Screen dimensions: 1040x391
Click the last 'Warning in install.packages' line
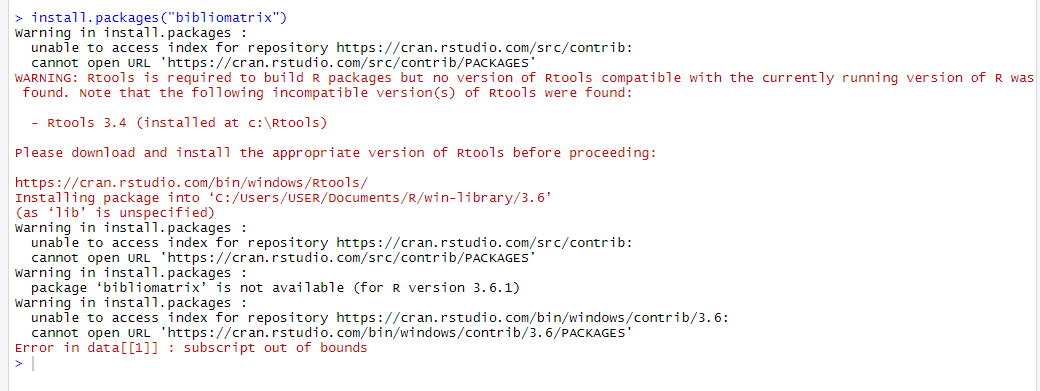131,303
